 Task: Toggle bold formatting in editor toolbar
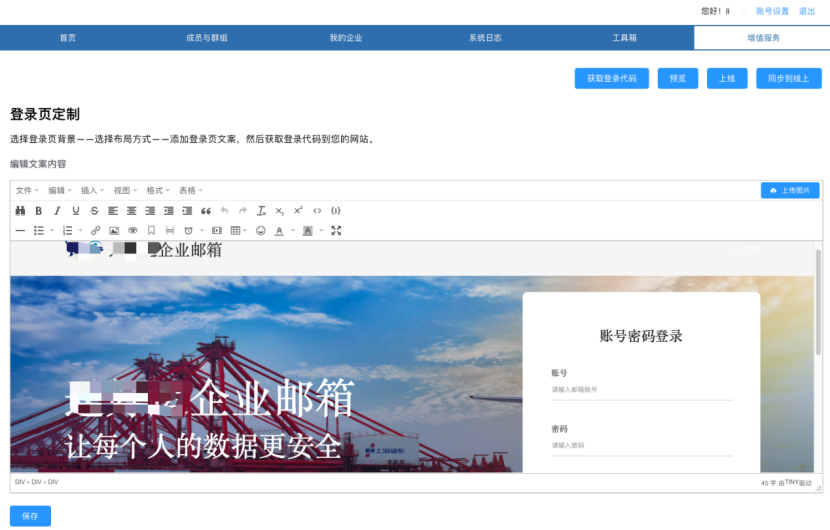click(39, 211)
